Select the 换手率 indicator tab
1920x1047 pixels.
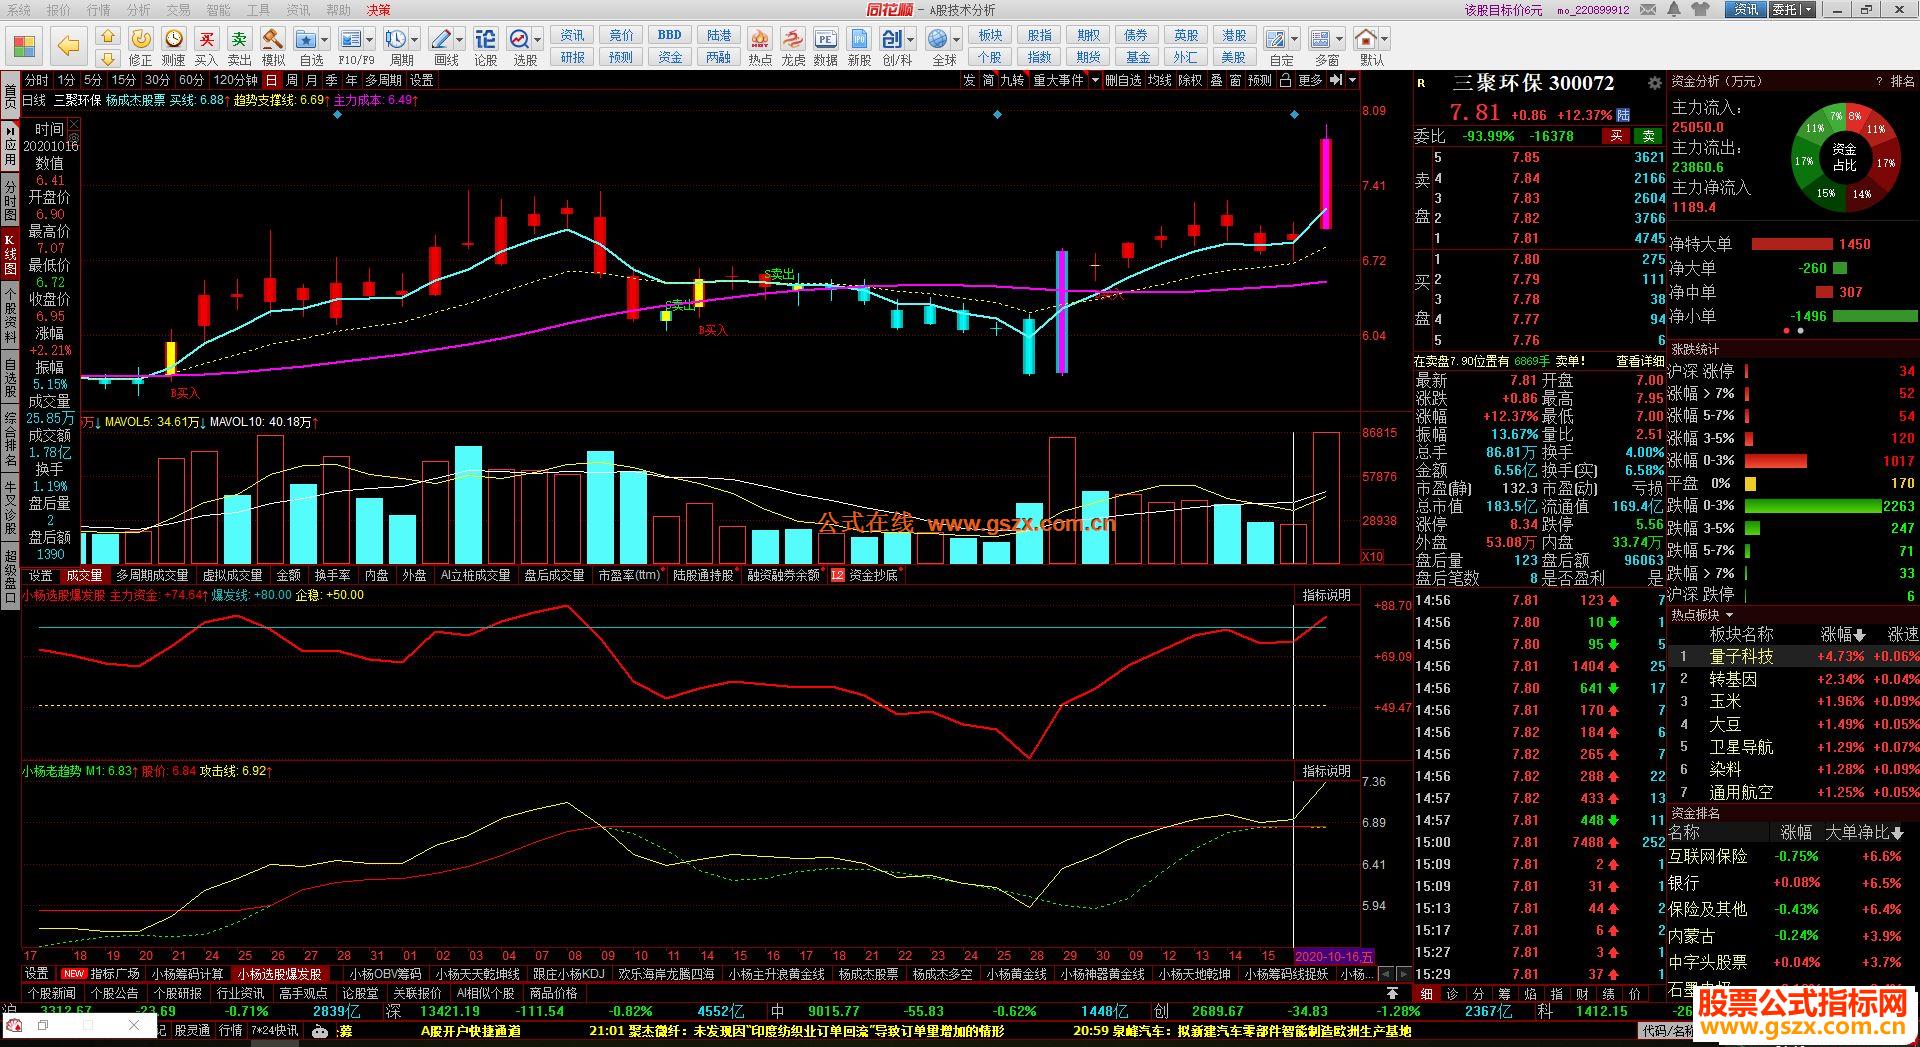pos(332,575)
